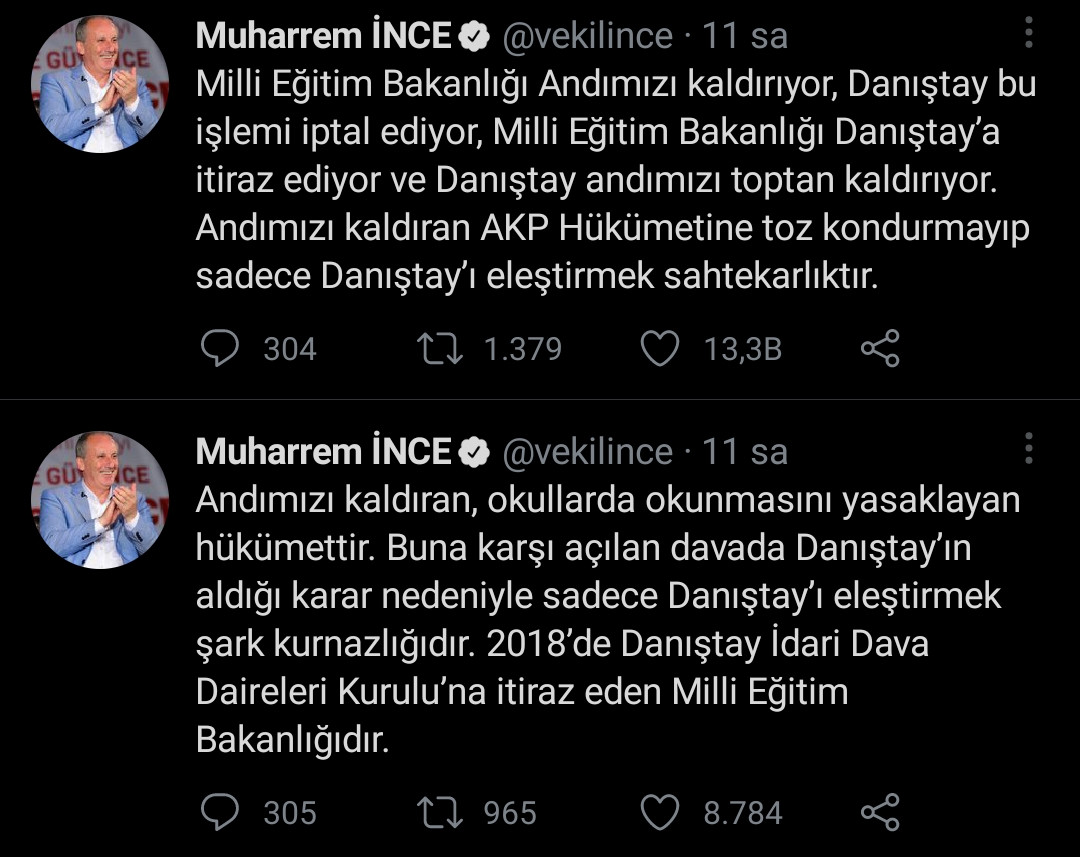
Task: Open Muharrem İNCE name on first tweet
Action: click(324, 36)
